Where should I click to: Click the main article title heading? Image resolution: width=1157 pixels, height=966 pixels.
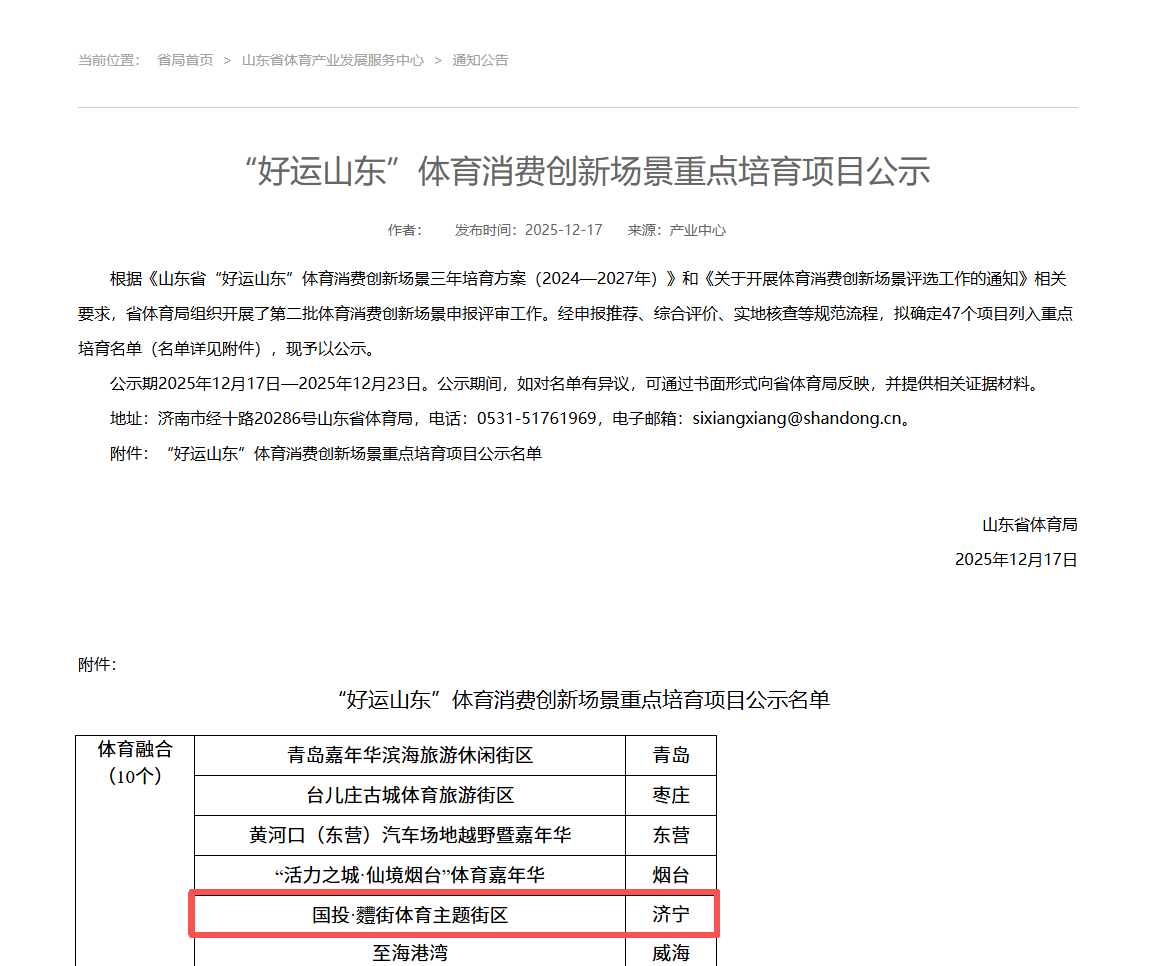pyautogui.click(x=587, y=172)
